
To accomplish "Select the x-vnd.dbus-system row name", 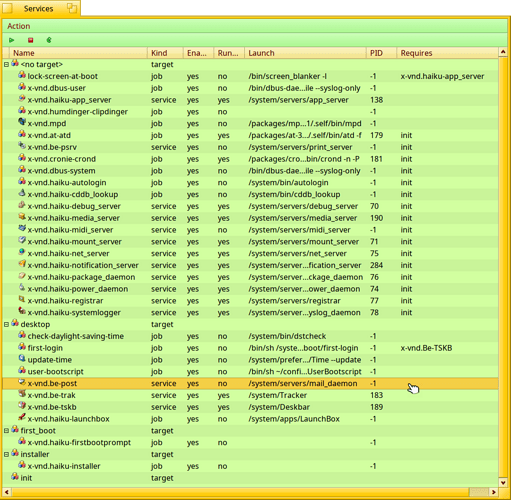I will coord(61,171).
